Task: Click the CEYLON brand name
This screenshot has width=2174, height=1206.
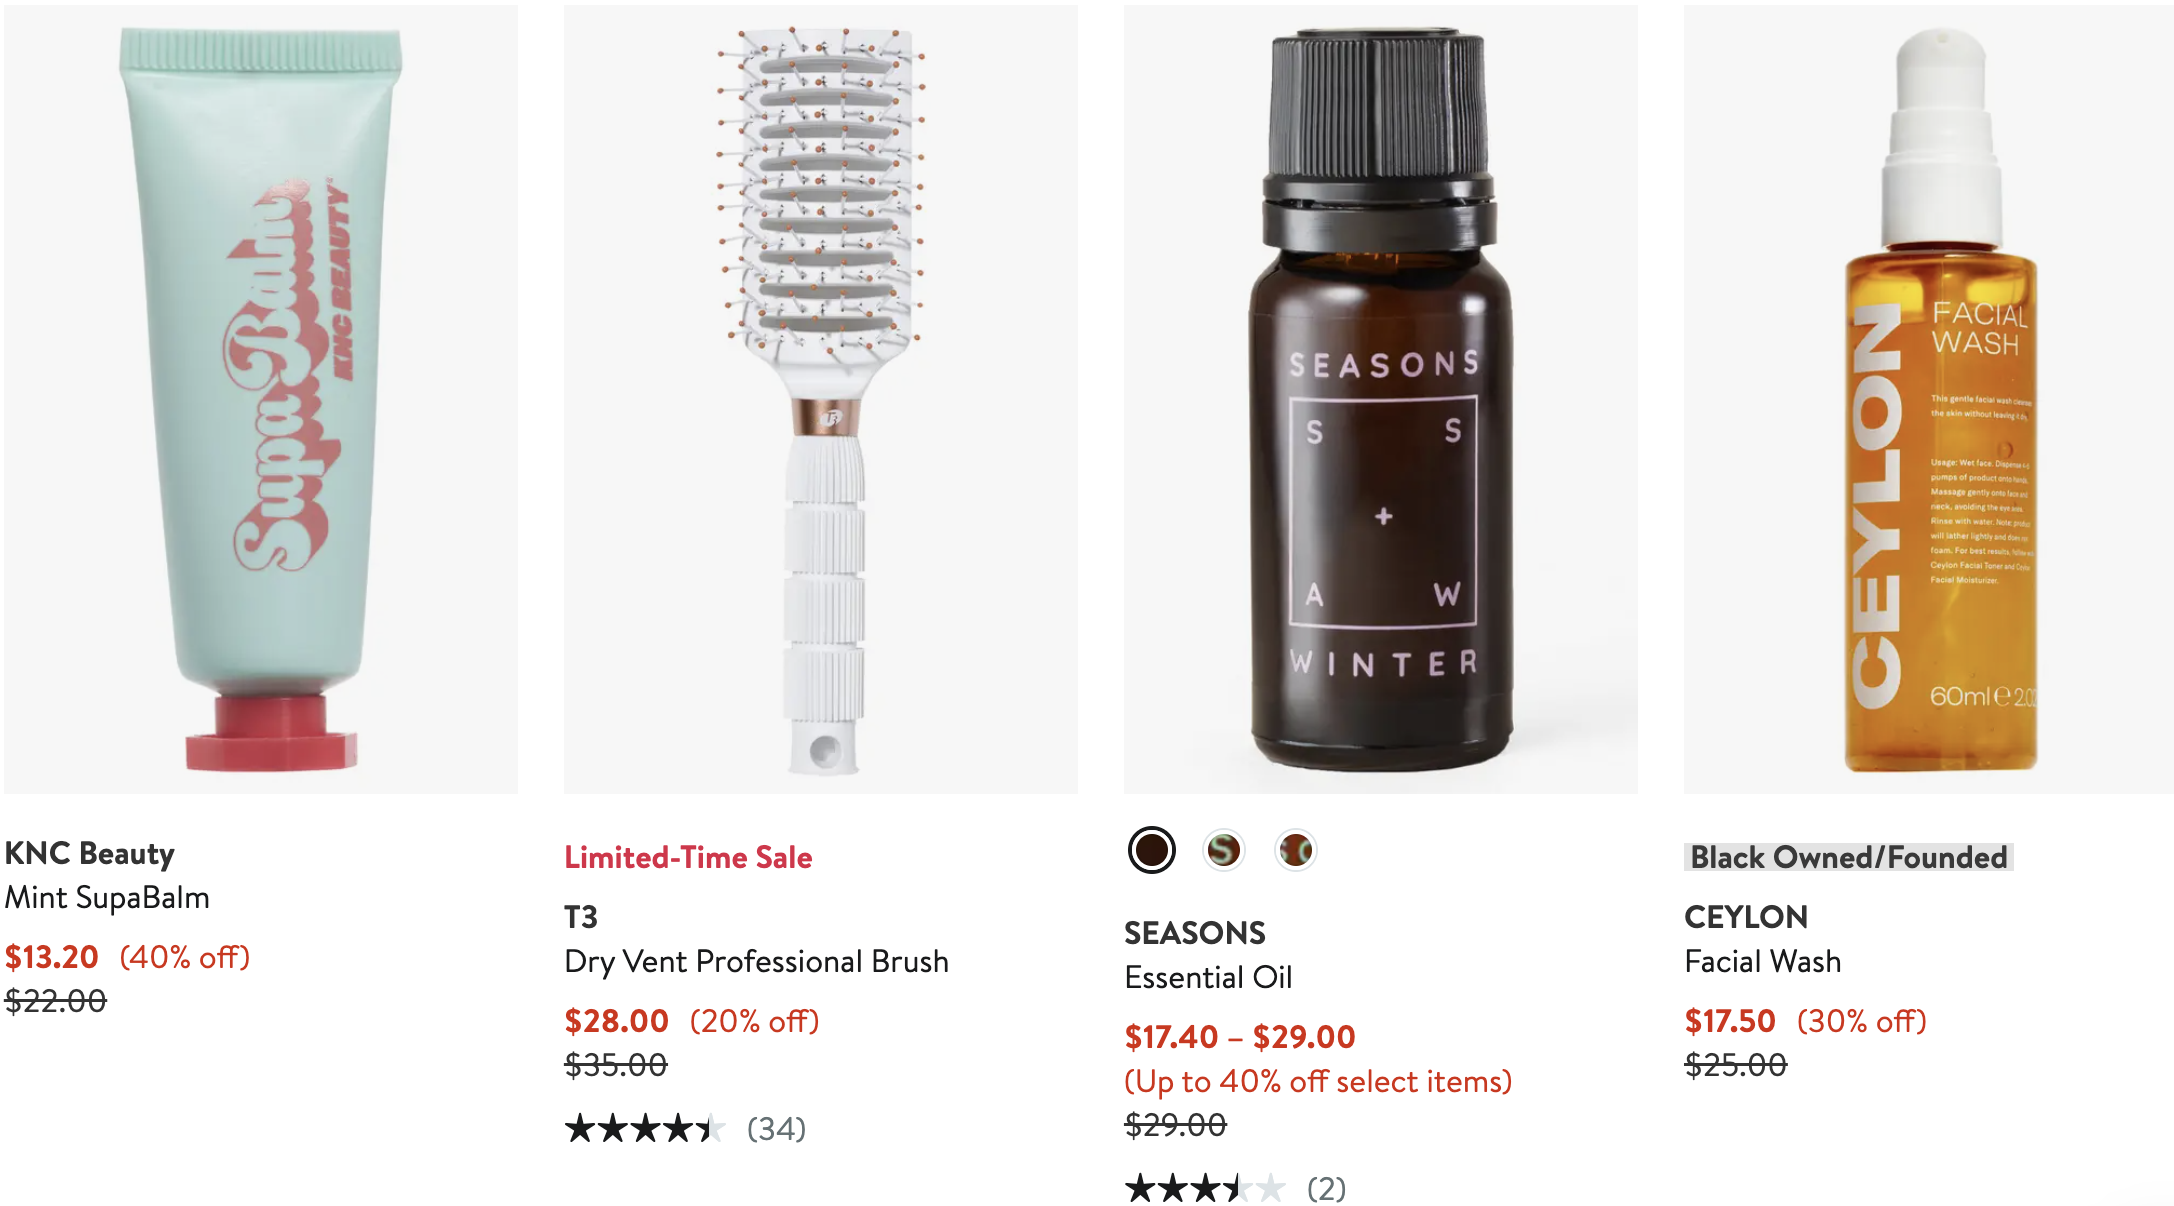Action: 1746,917
